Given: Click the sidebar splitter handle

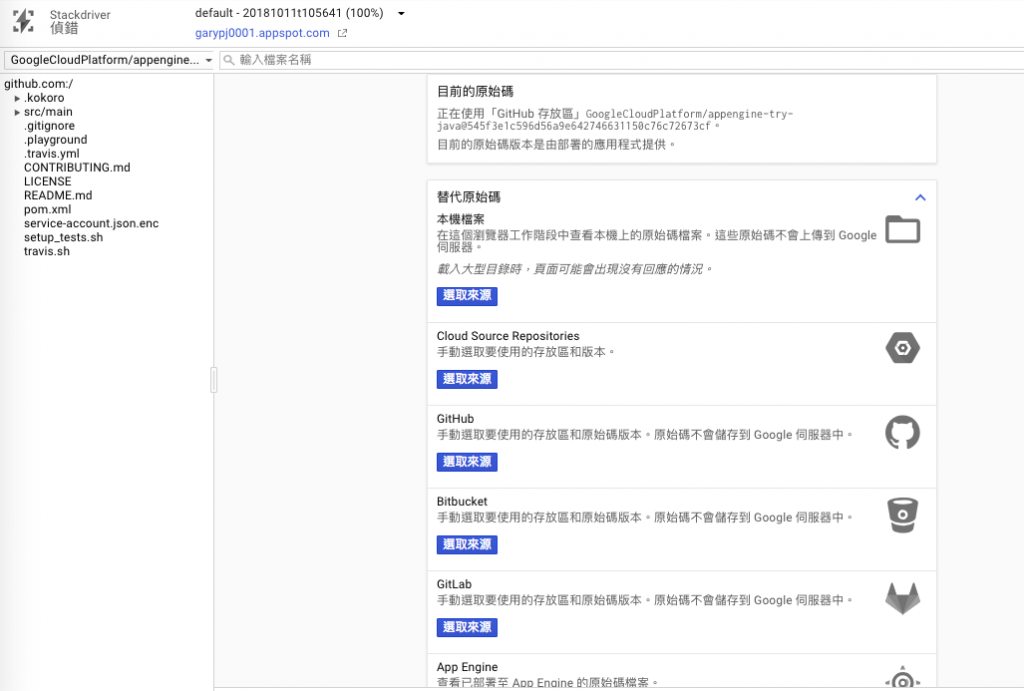Looking at the screenshot, I should pyautogui.click(x=214, y=380).
